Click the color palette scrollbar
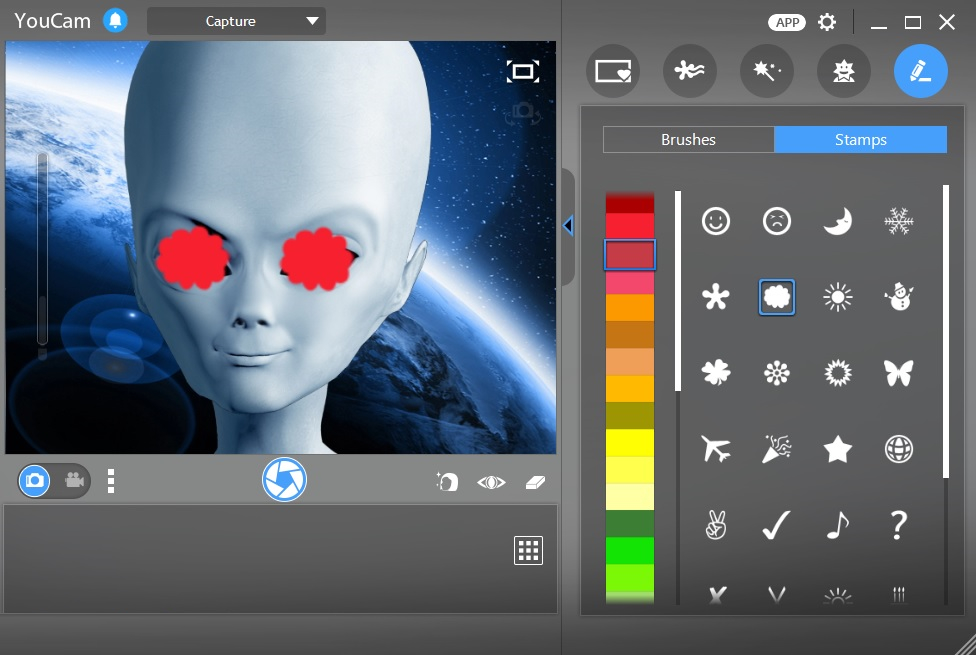976x655 pixels. [678, 291]
